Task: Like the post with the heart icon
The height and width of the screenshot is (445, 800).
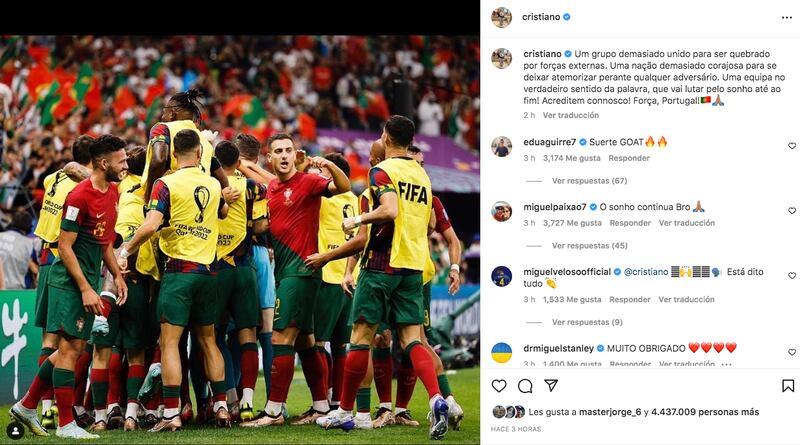Action: tap(499, 386)
